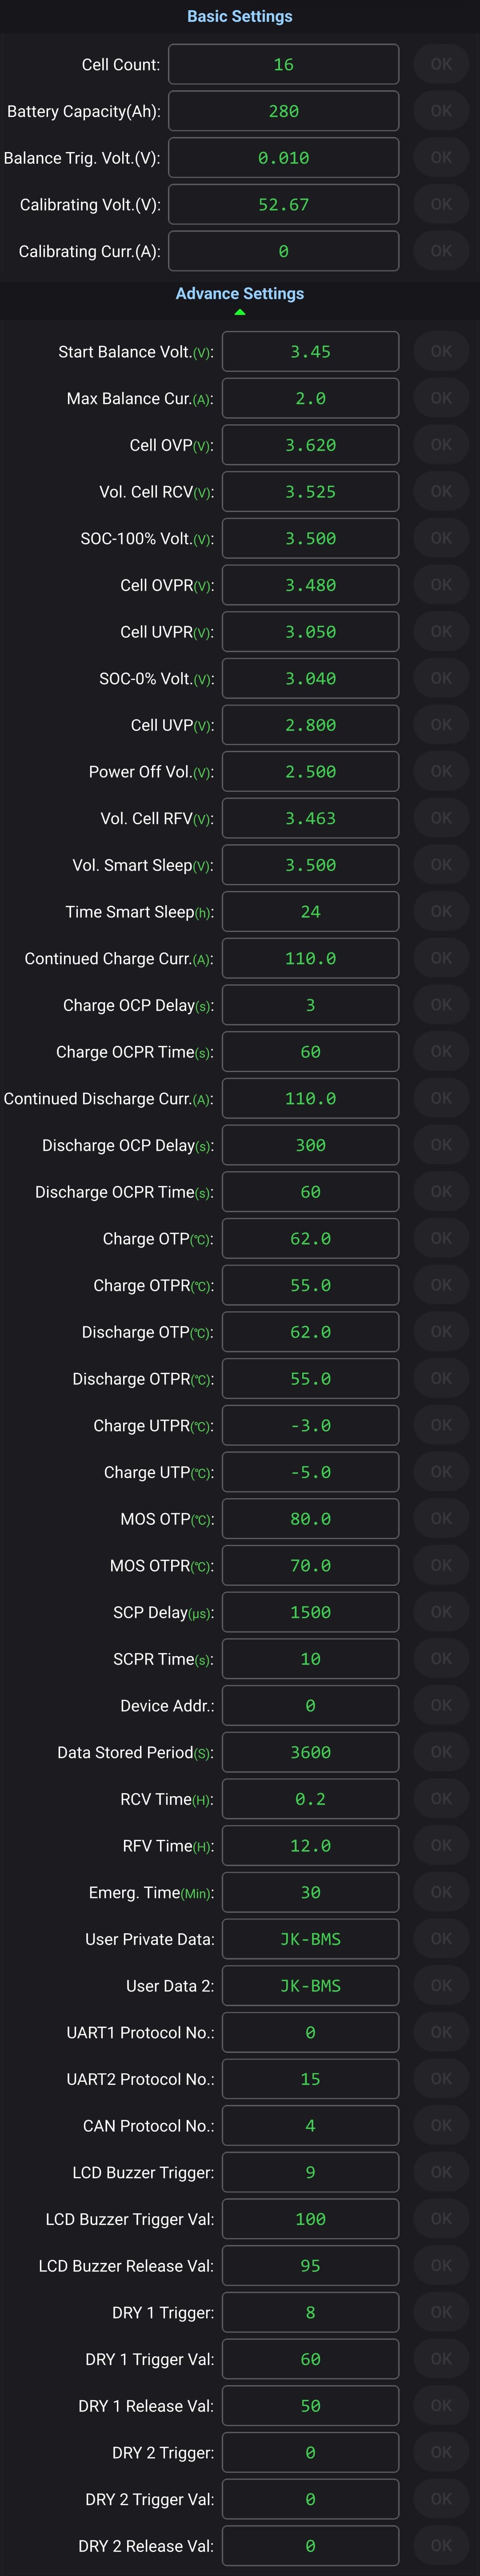The image size is (480, 2576).
Task: Click OK beside Calibrating Volt.
Action: click(441, 204)
